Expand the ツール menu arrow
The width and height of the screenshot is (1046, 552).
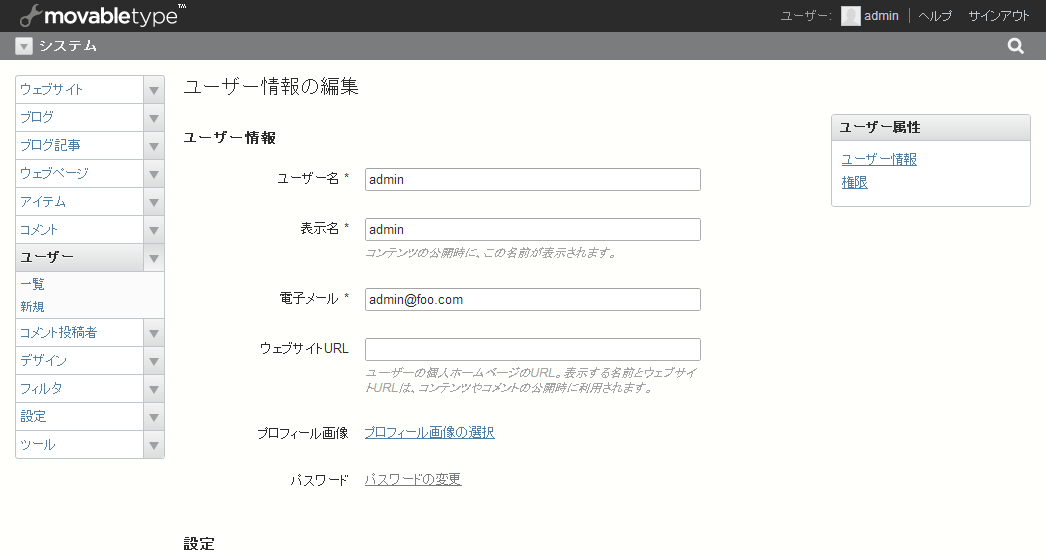pos(153,445)
